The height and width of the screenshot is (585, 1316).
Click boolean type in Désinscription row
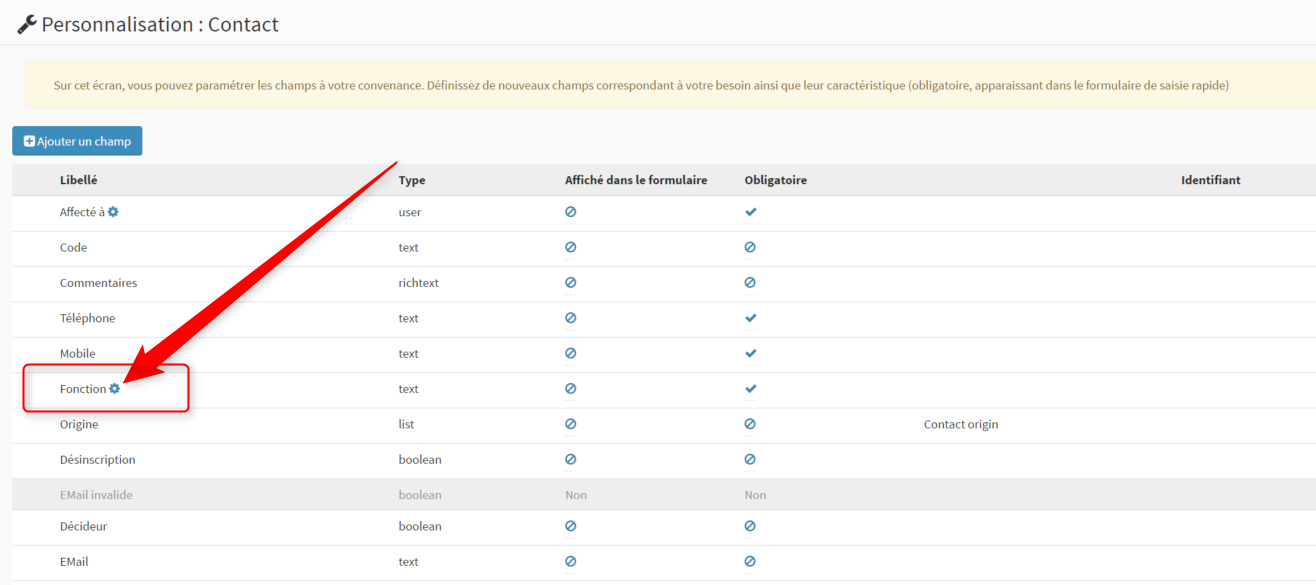[420, 460]
